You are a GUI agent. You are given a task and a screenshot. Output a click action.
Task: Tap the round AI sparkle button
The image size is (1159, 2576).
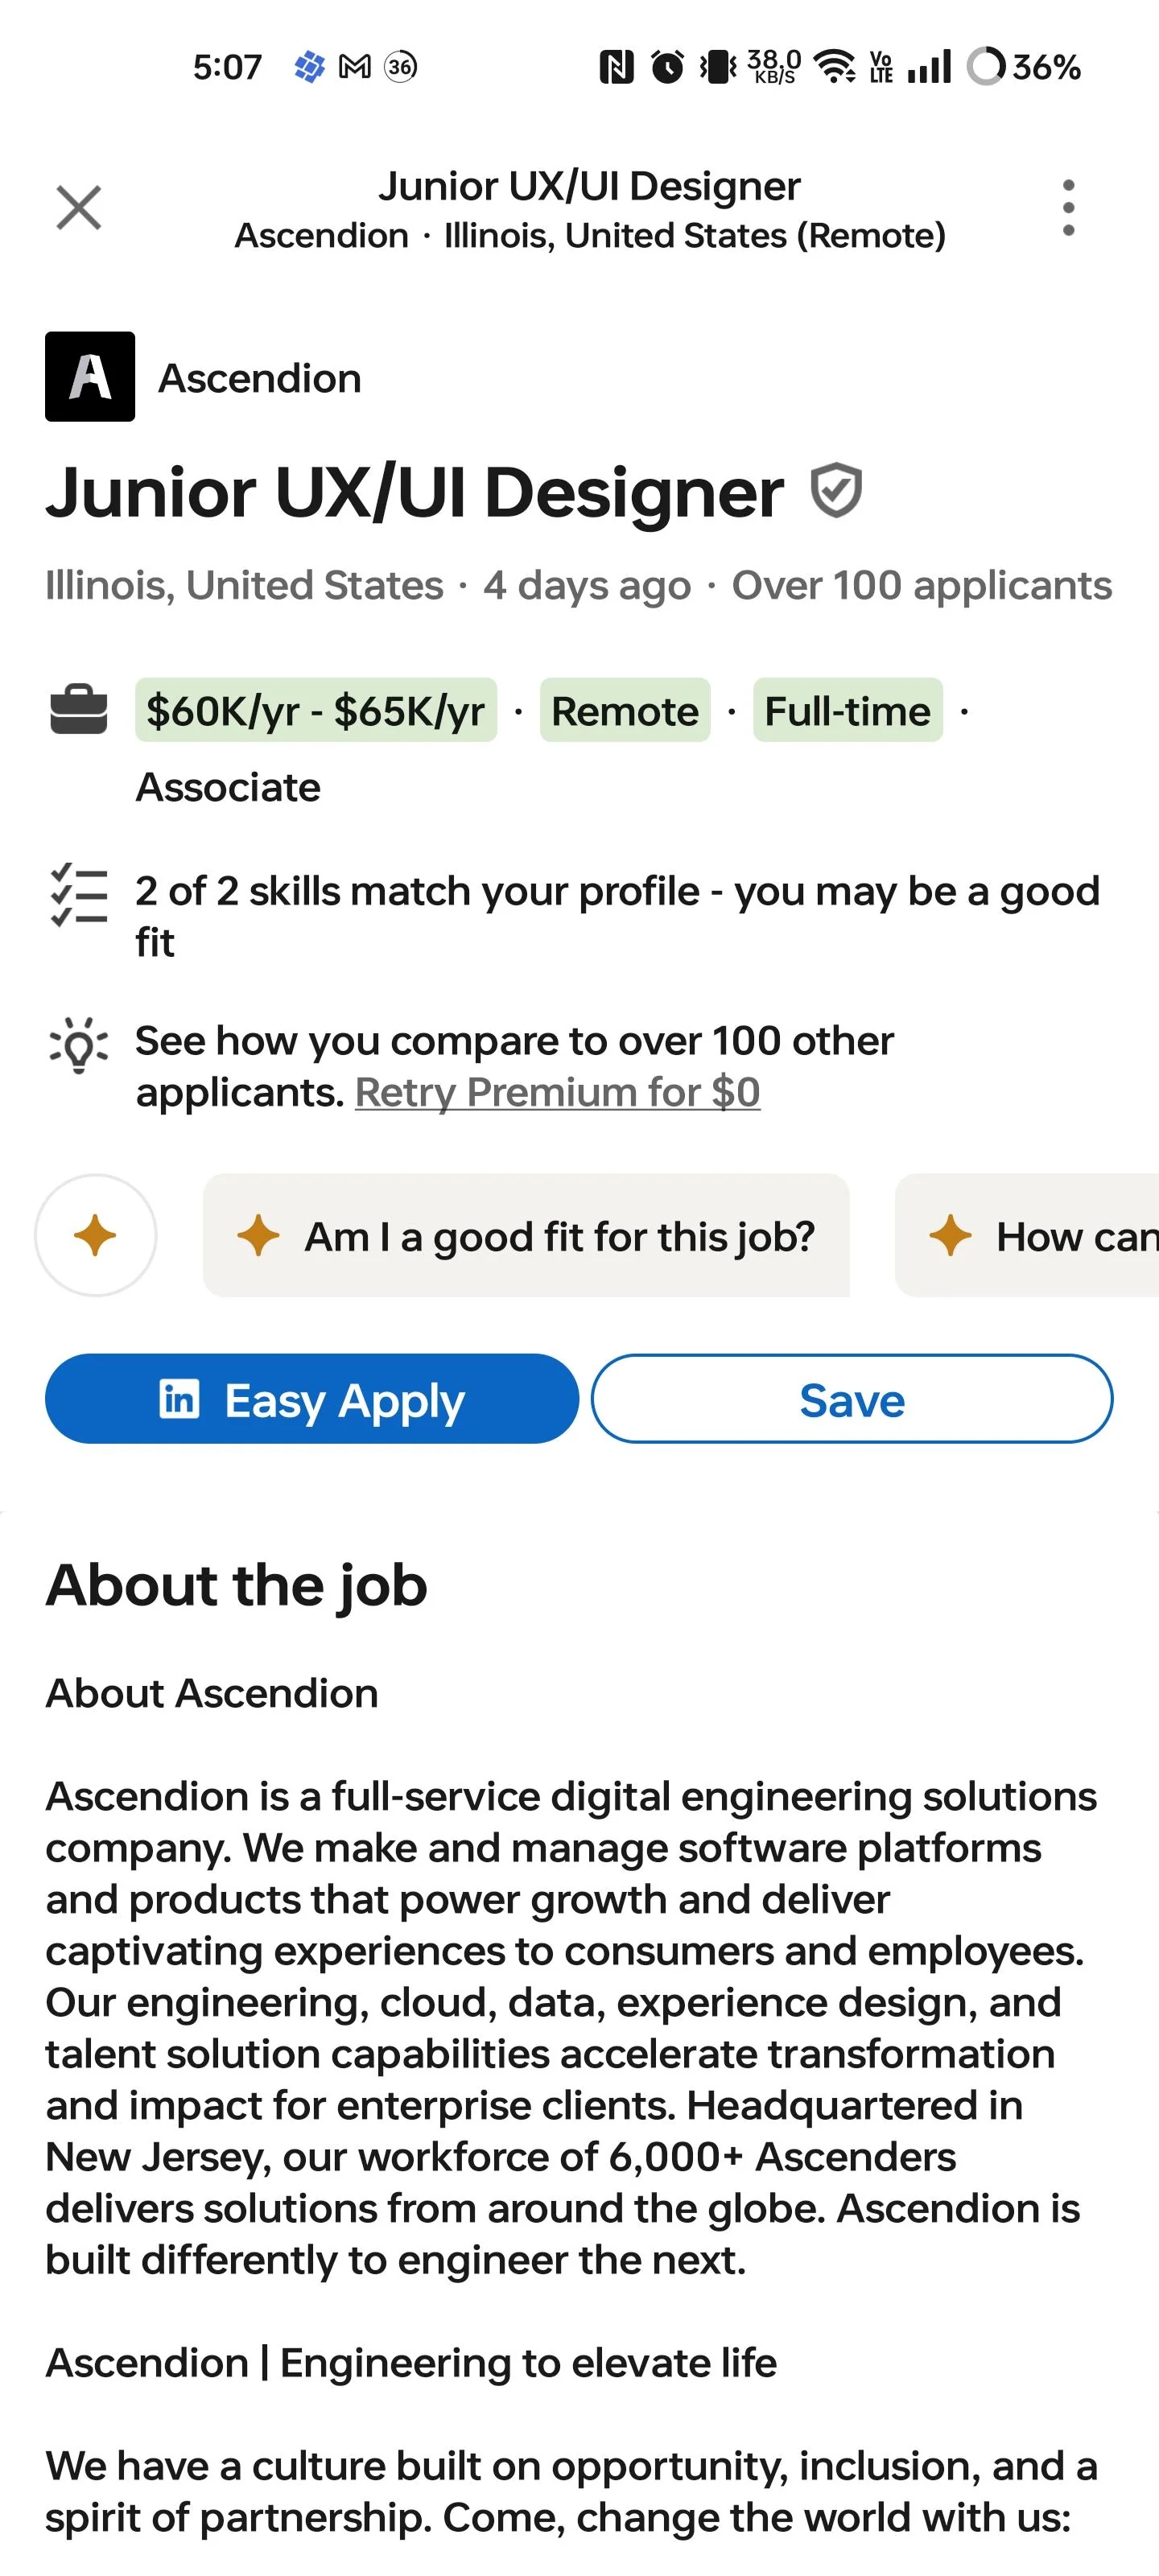[x=96, y=1236]
